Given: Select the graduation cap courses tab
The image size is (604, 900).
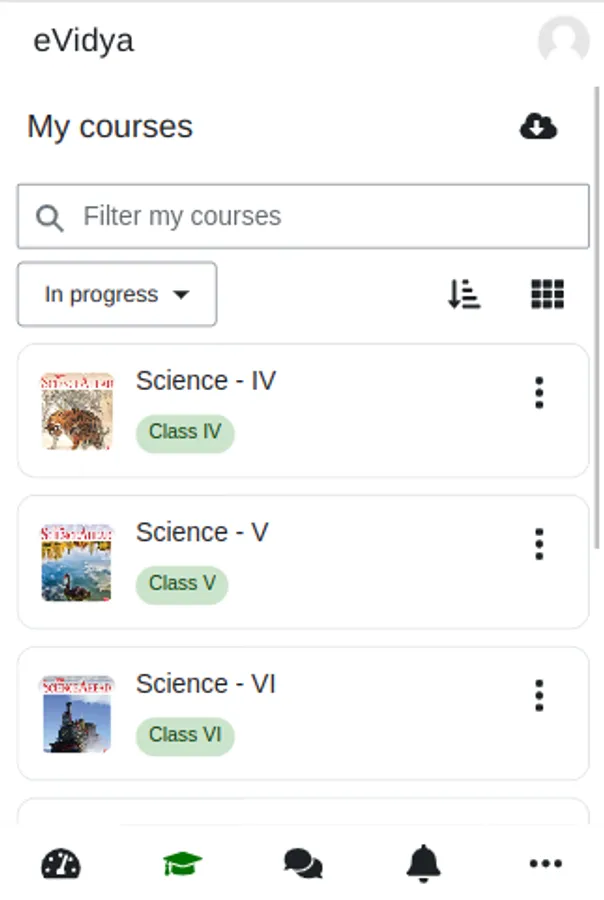Looking at the screenshot, I should (x=182, y=863).
